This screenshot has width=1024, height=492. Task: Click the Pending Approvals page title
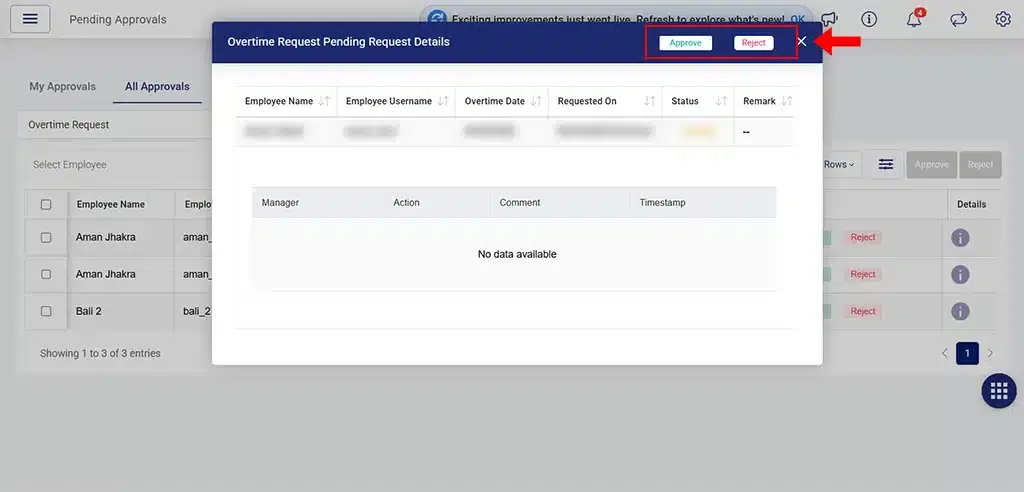(118, 20)
